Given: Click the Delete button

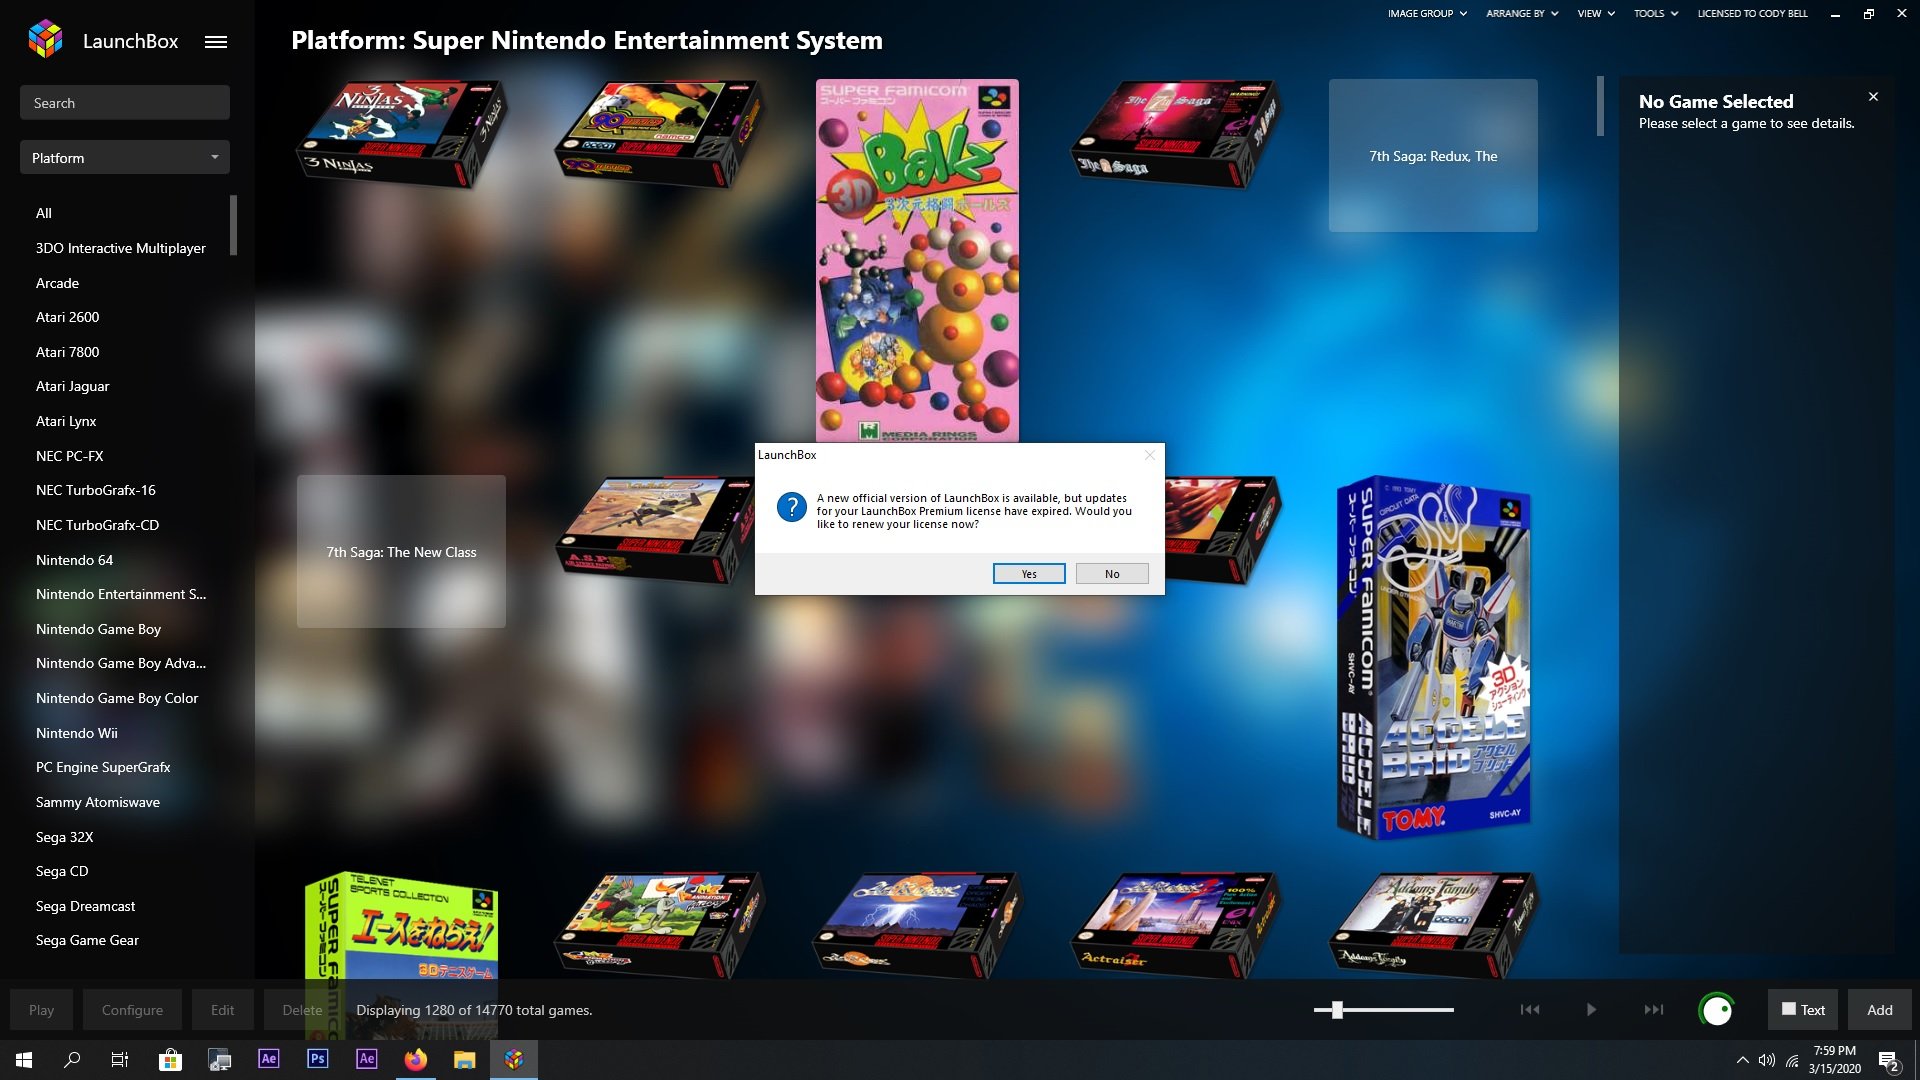Looking at the screenshot, I should [x=302, y=1010].
